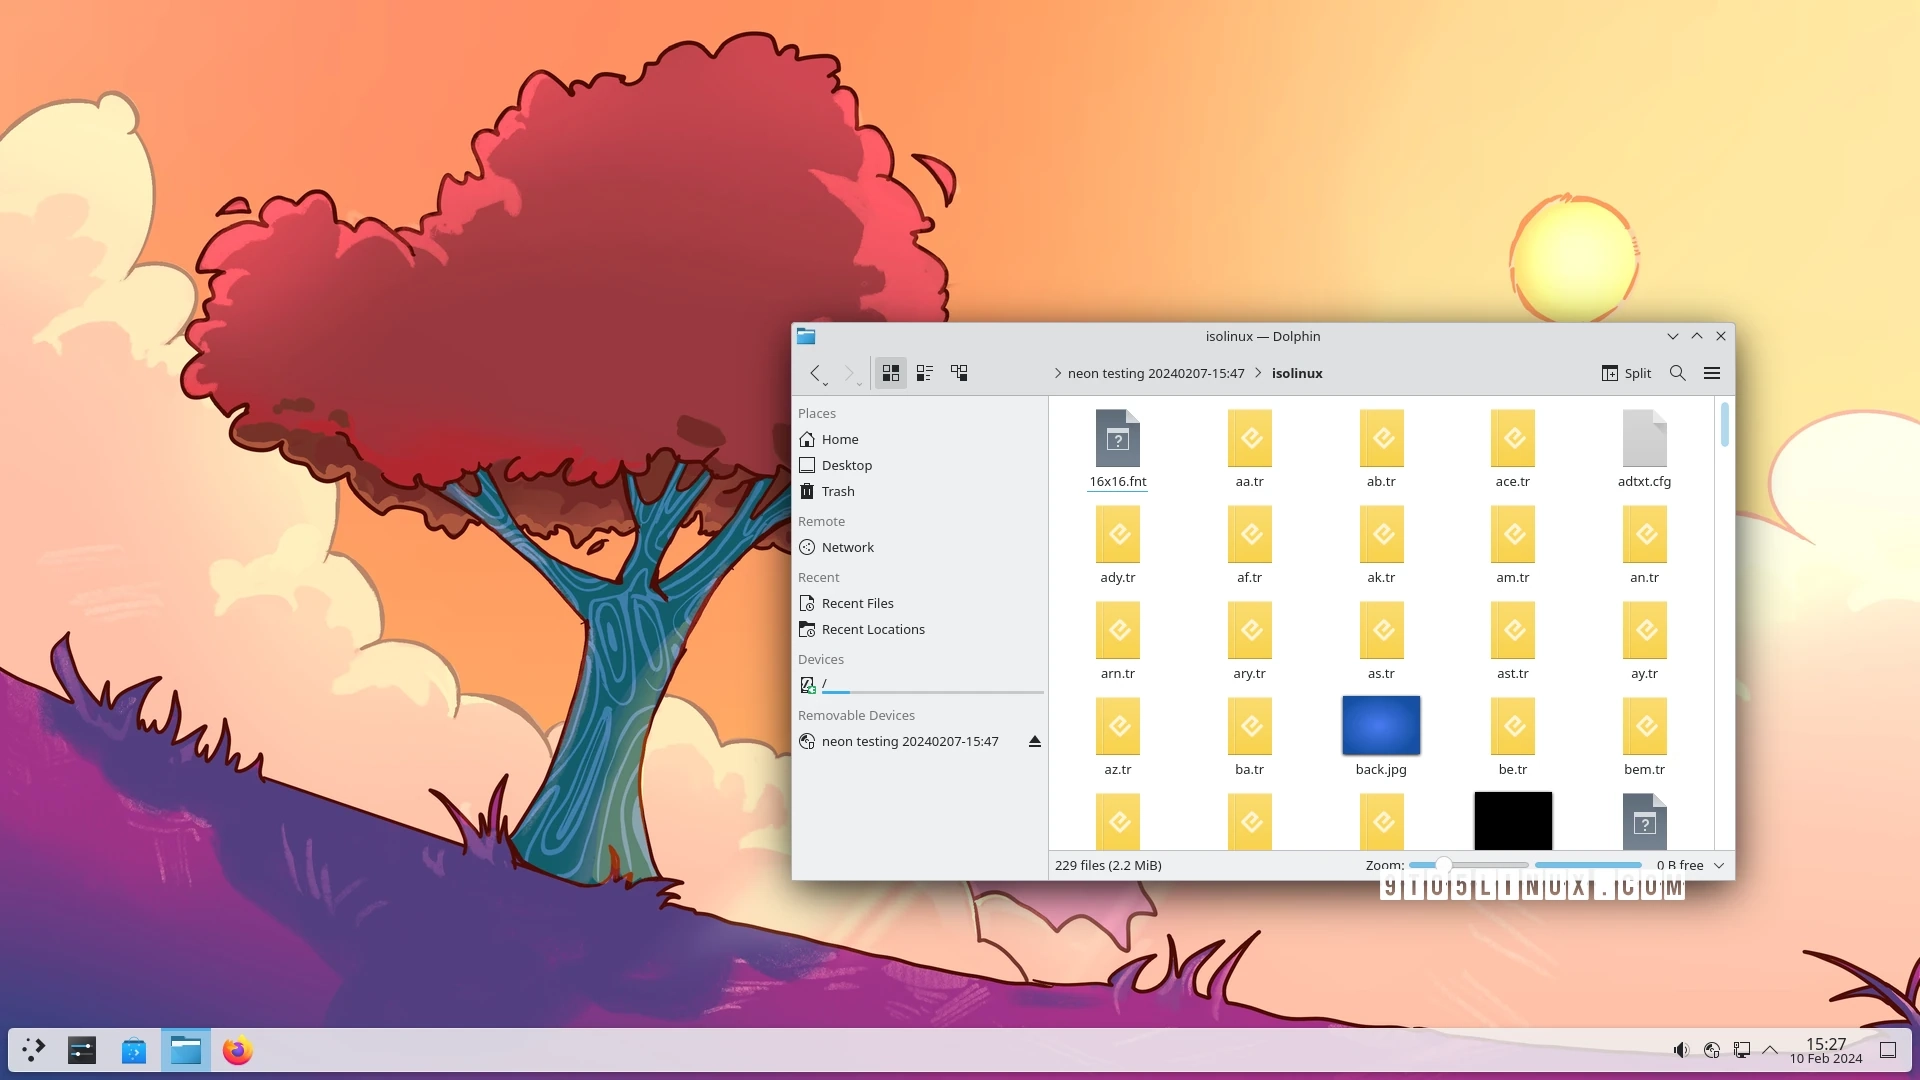Navigate to Home folder
Screen dimensions: 1920x1080
click(840, 438)
